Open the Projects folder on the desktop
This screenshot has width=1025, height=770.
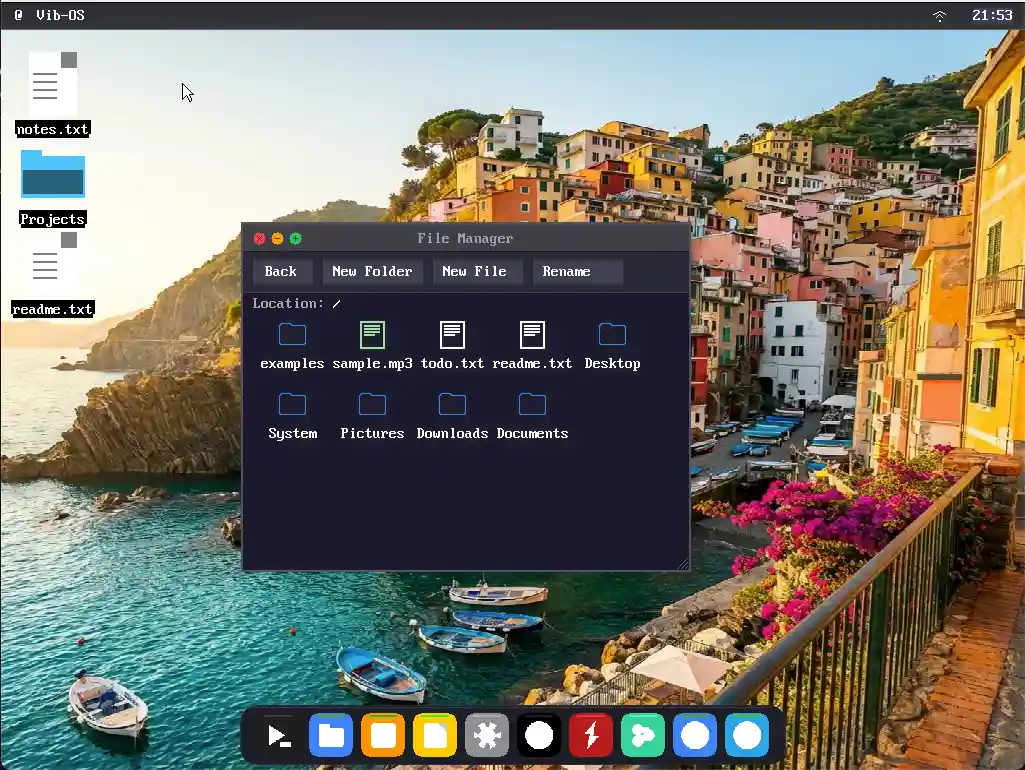pyautogui.click(x=52, y=173)
